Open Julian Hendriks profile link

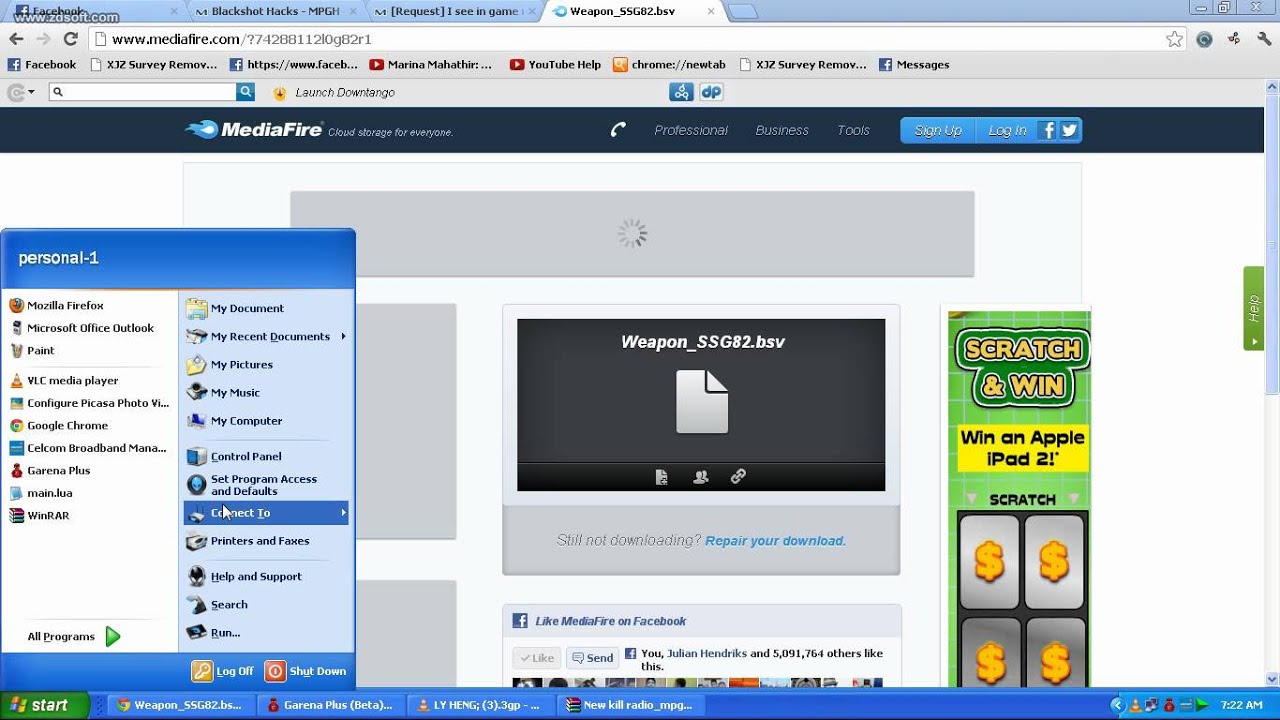tap(706, 653)
